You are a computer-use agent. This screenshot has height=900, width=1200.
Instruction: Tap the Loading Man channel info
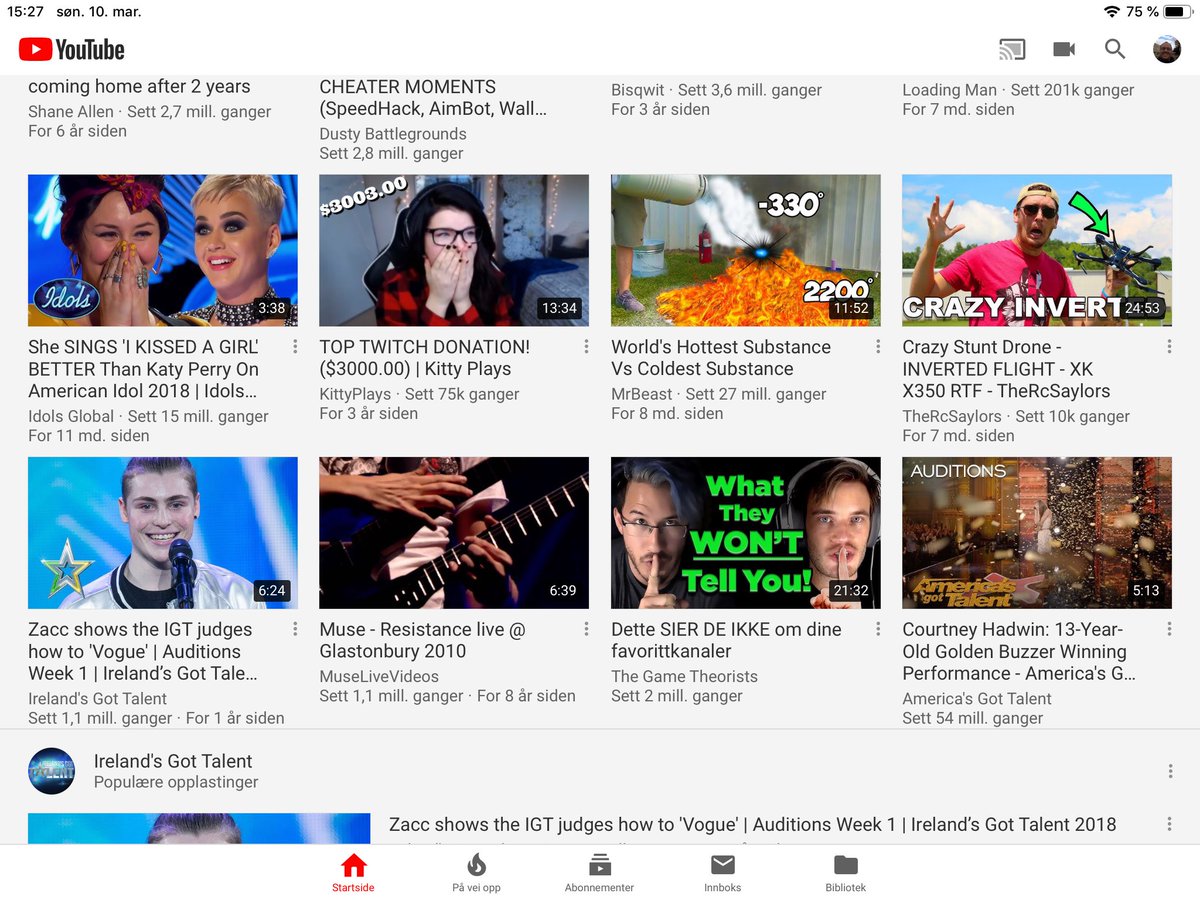(x=1018, y=99)
